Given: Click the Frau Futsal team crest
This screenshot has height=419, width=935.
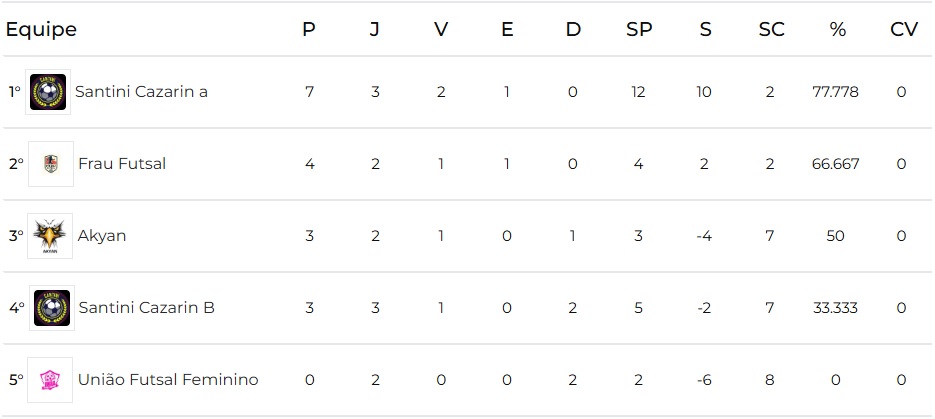Looking at the screenshot, I should pos(50,164).
